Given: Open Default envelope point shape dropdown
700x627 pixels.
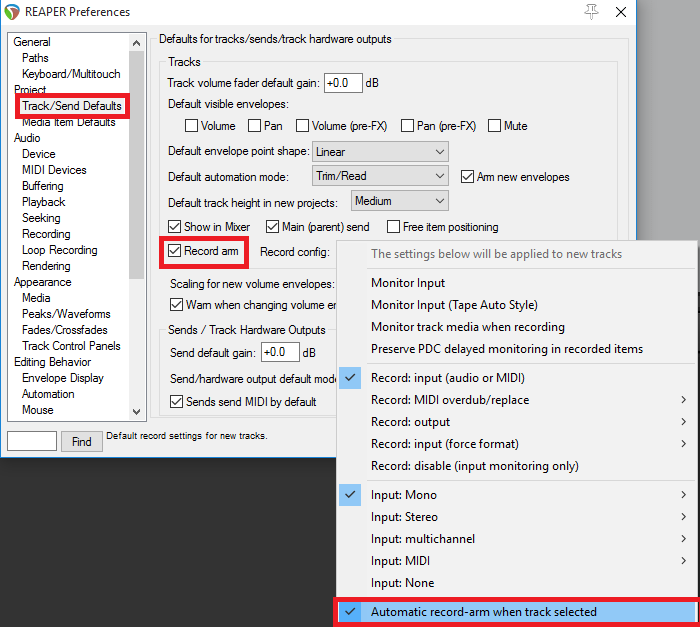Looking at the screenshot, I should (x=380, y=152).
